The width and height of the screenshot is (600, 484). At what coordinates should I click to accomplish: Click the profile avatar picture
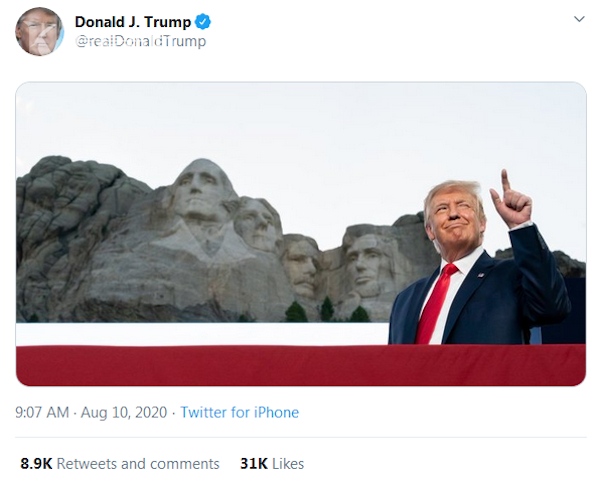point(39,31)
